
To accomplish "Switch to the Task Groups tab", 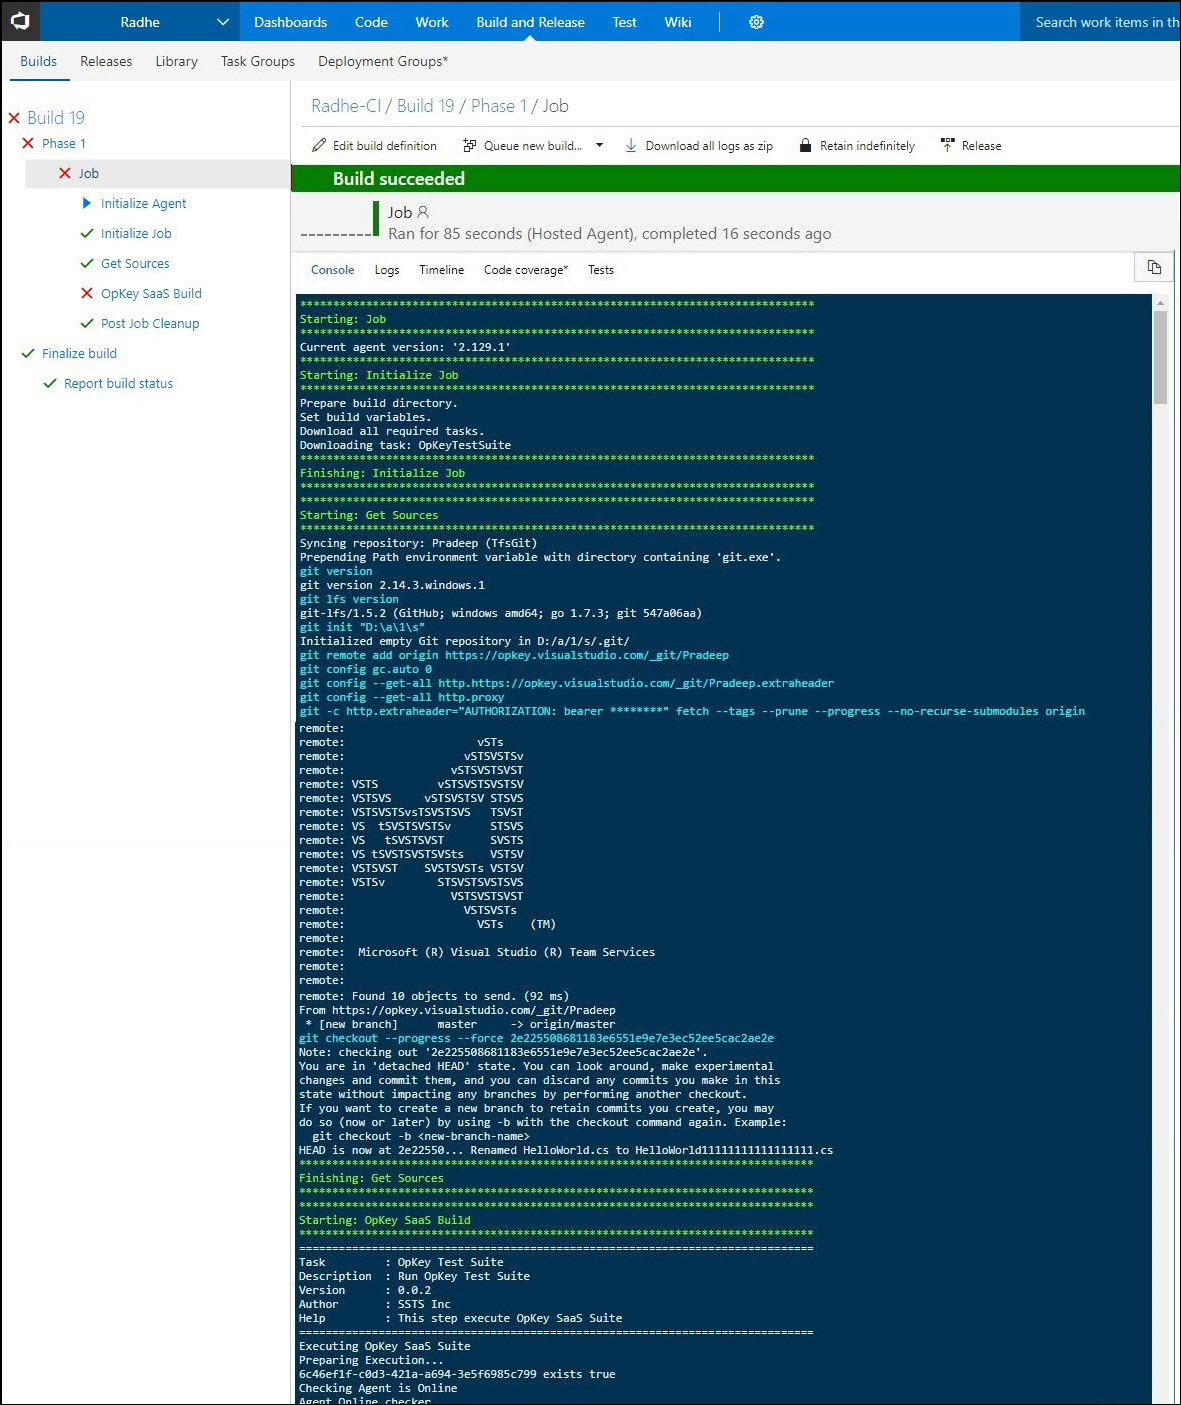I will tap(258, 61).
